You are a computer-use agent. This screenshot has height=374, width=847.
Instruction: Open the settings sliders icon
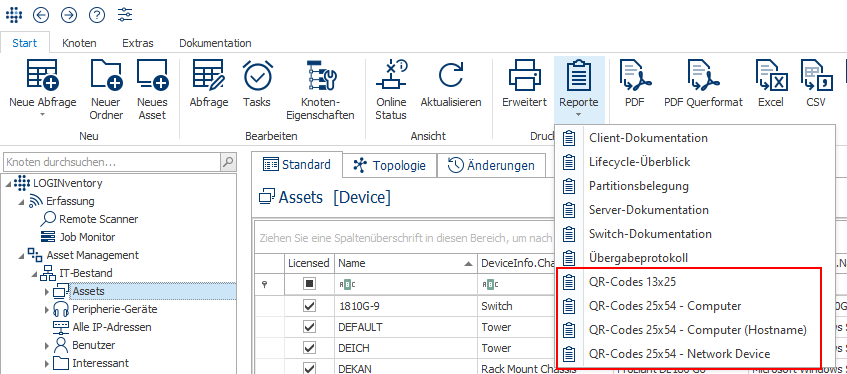pyautogui.click(x=125, y=15)
